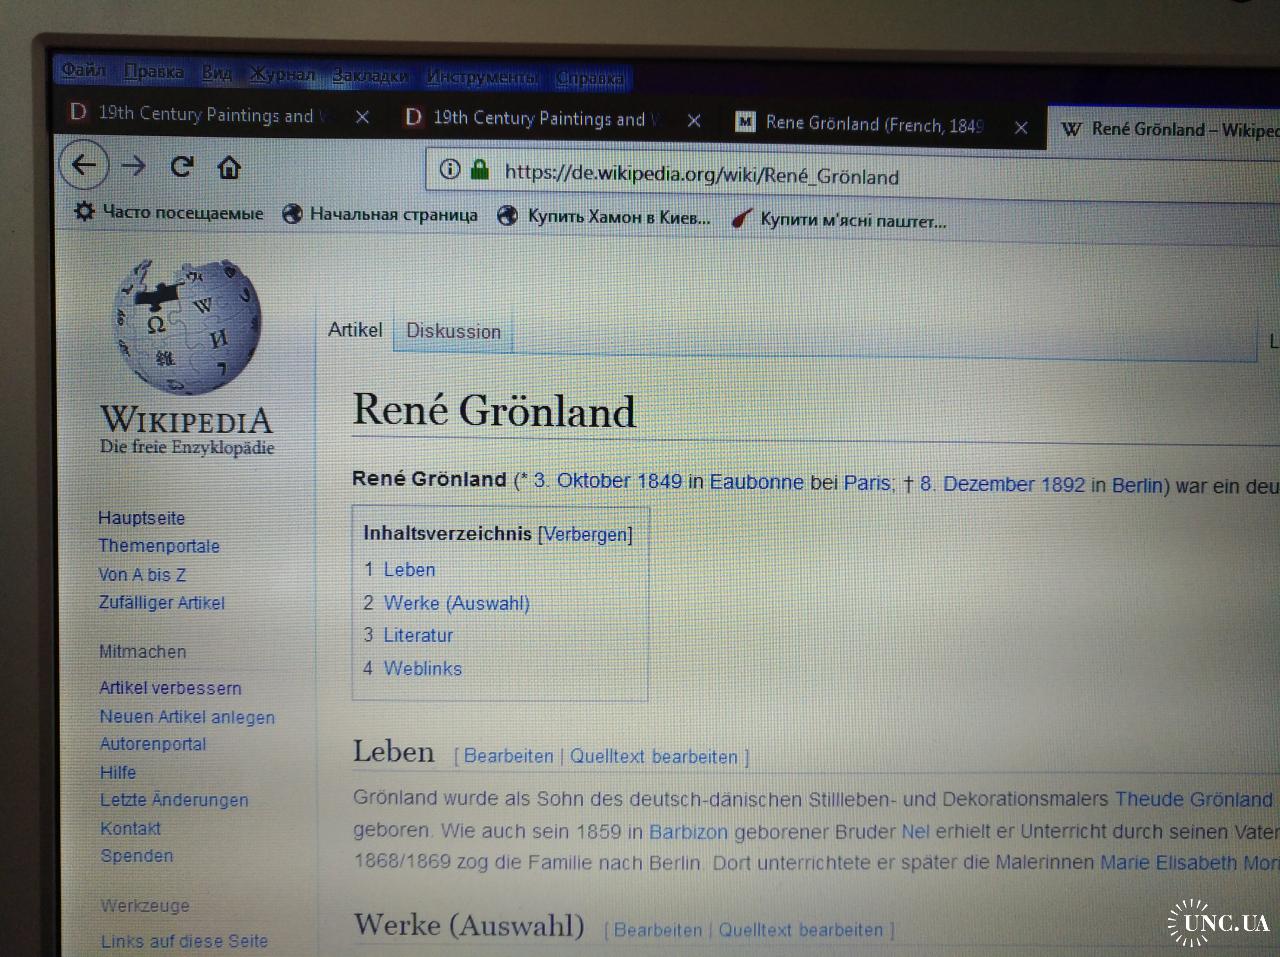Click Bearbeiten next to Werke (Auswahl)

point(658,930)
